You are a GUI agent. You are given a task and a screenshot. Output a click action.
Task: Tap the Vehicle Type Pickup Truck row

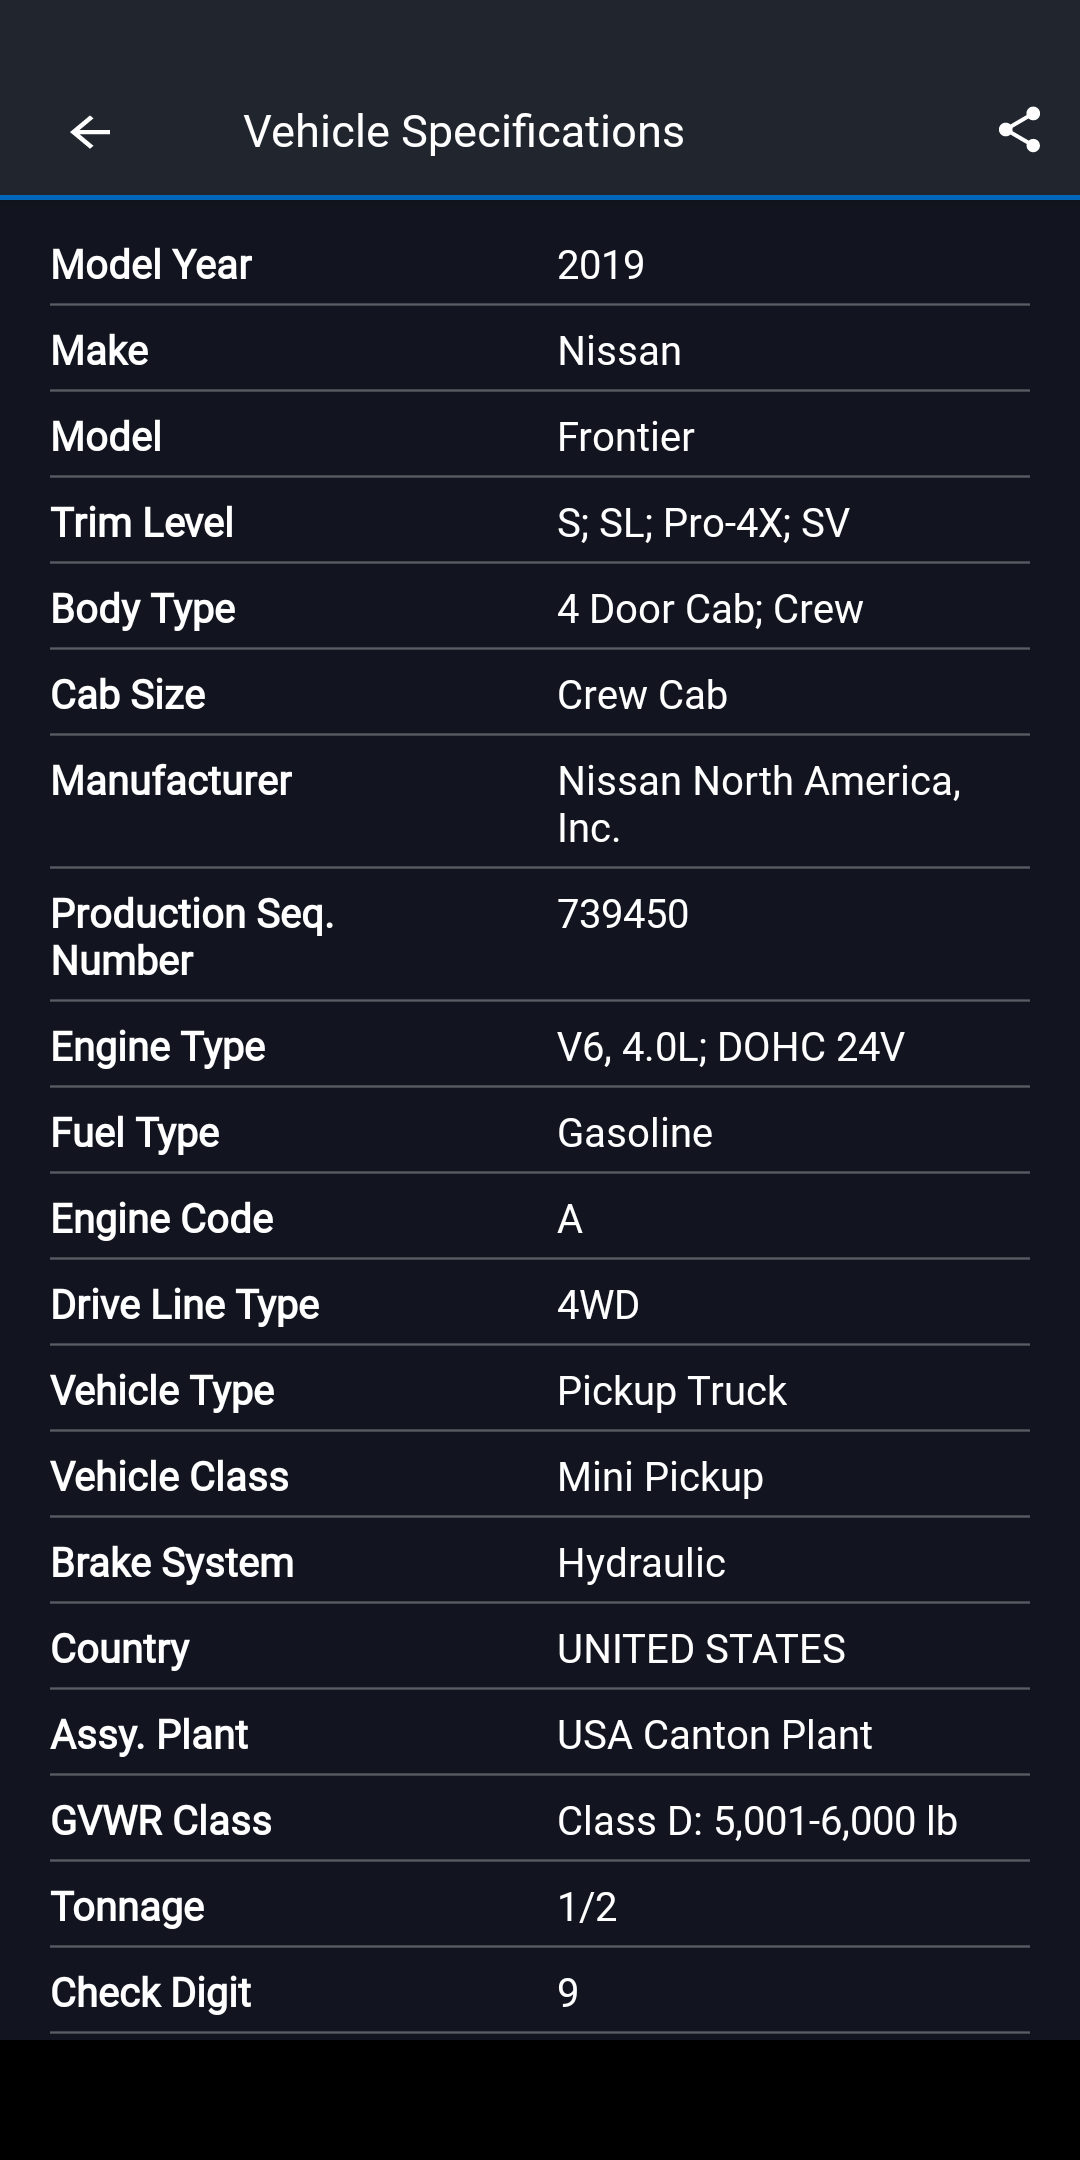540,1389
